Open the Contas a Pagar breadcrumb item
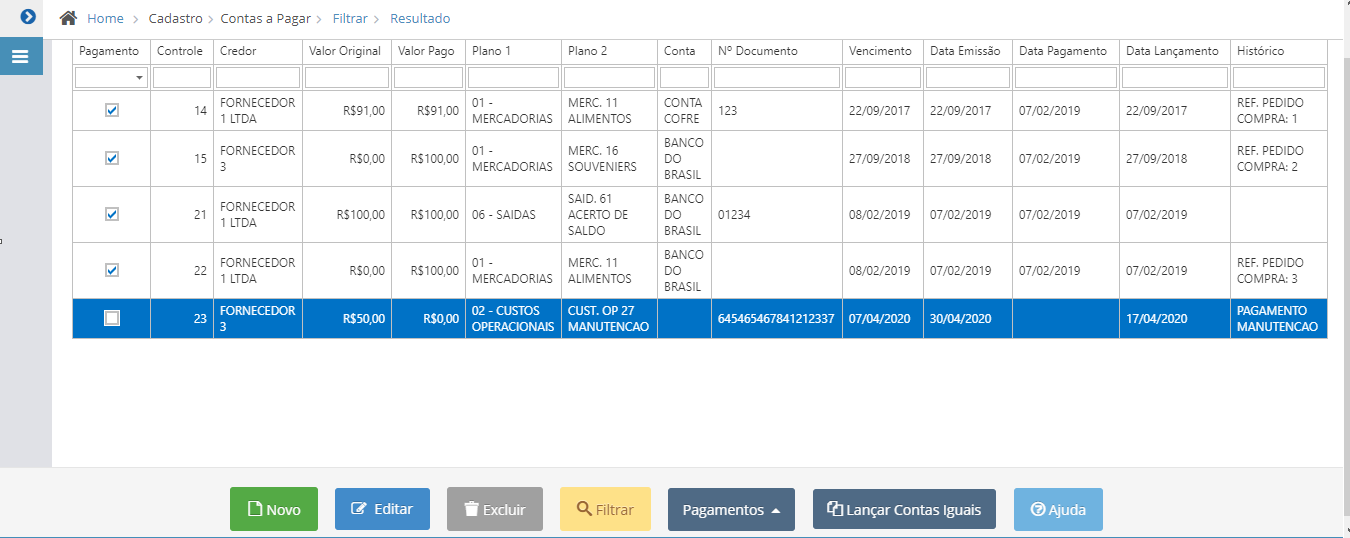Image resolution: width=1350 pixels, height=538 pixels. [x=265, y=19]
